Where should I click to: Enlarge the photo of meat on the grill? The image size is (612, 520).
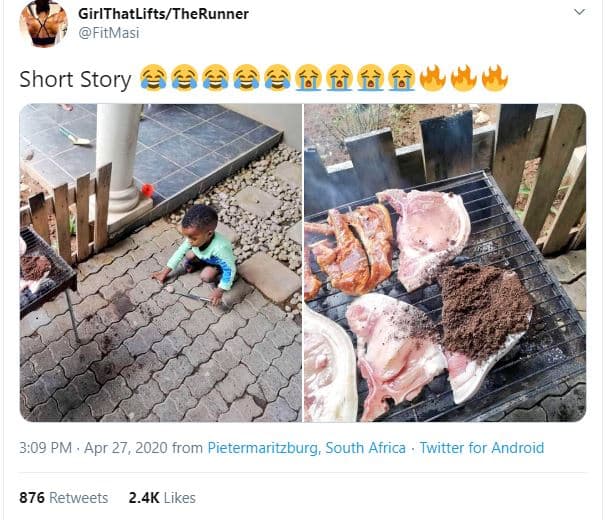tap(445, 262)
